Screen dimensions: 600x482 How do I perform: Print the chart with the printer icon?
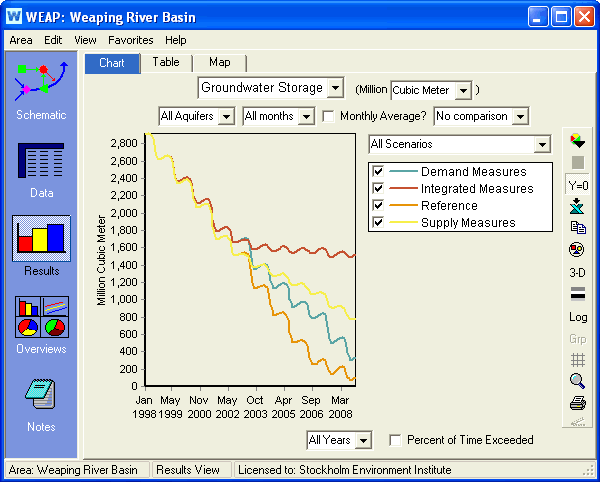pos(577,403)
